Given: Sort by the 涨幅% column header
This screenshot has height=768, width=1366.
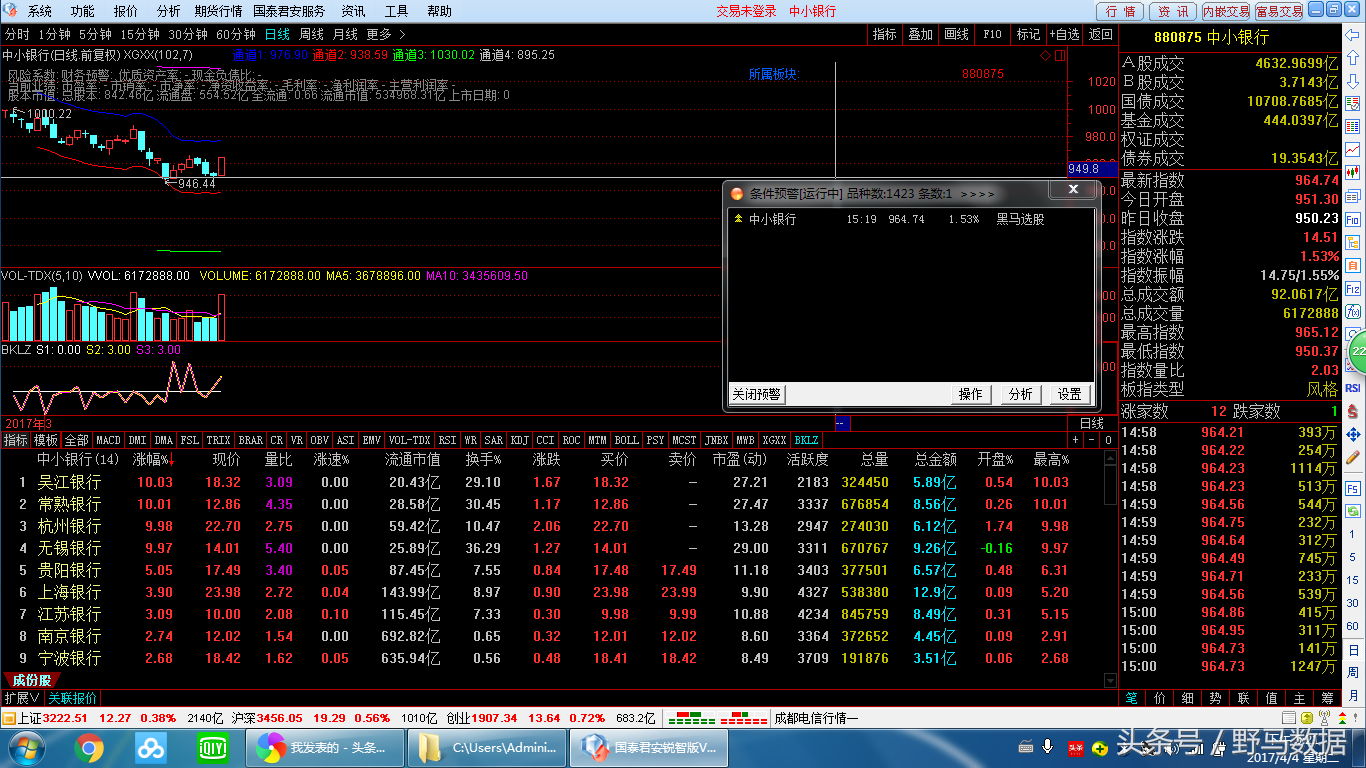Looking at the screenshot, I should coord(153,460).
